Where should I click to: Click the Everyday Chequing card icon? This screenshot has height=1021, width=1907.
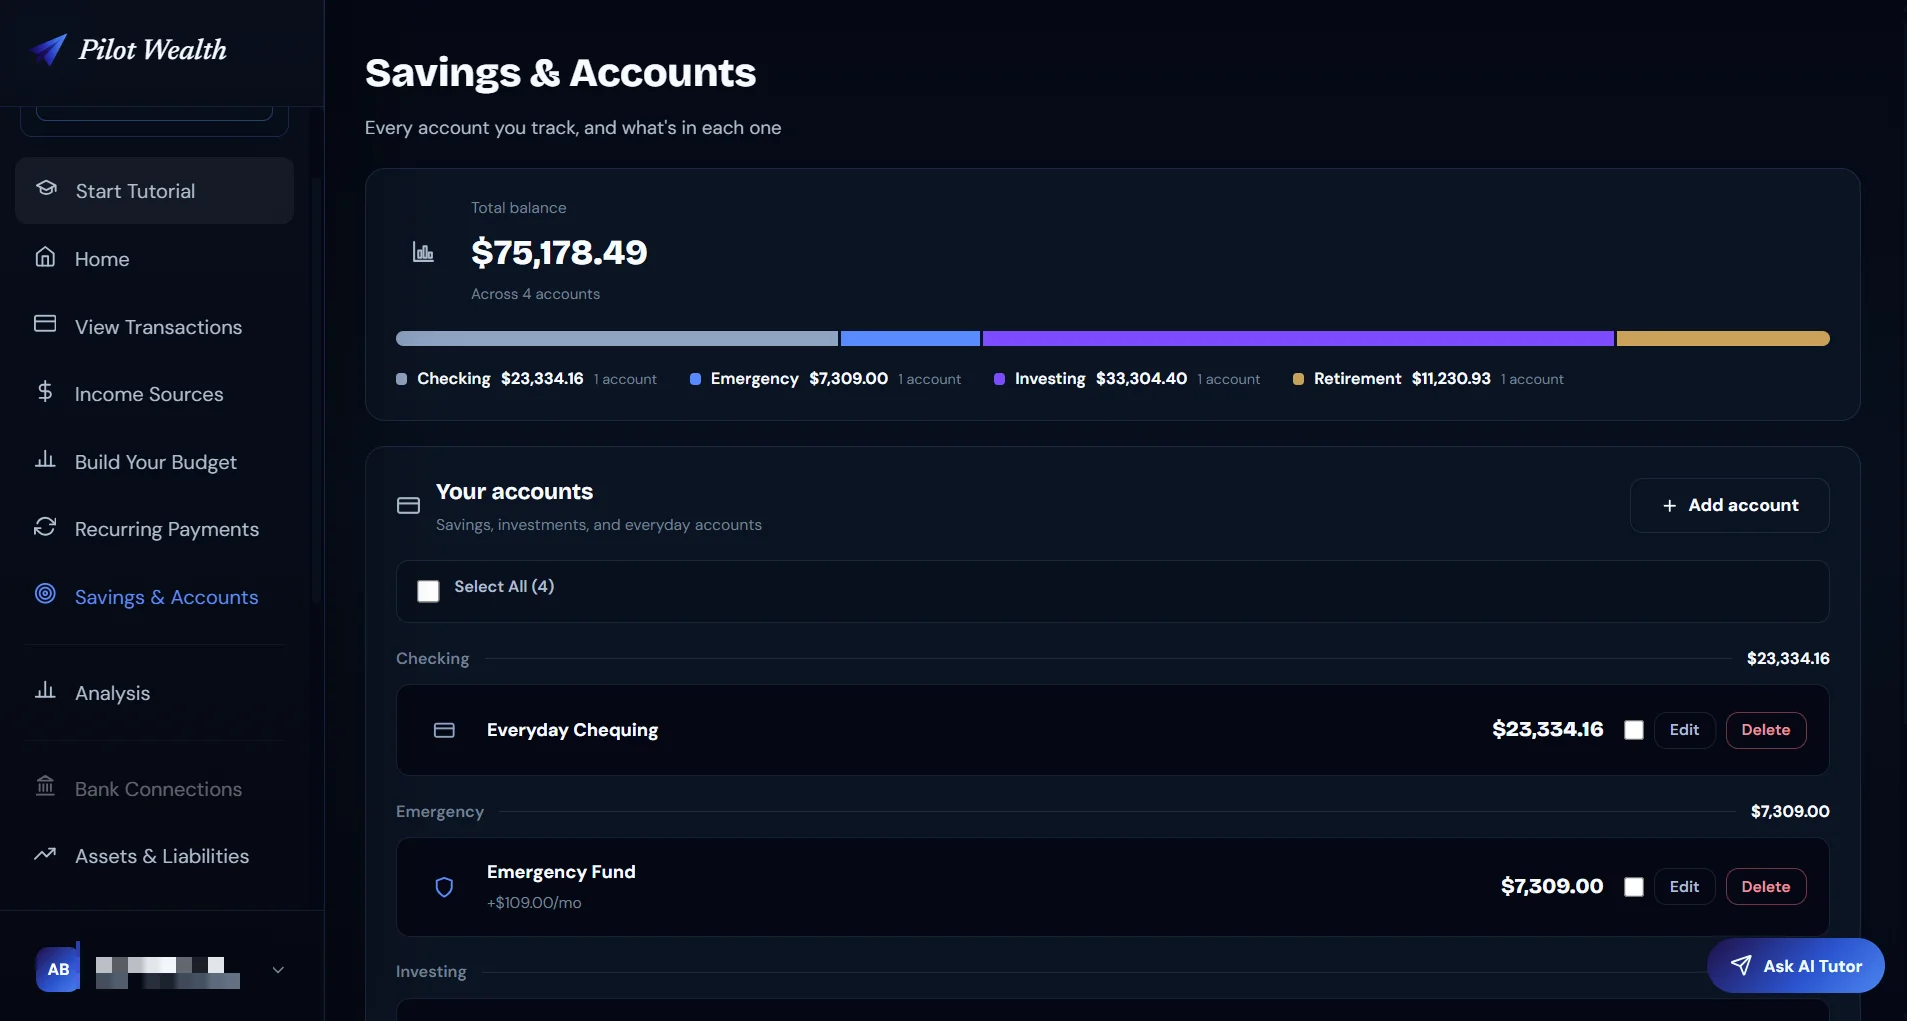444,730
